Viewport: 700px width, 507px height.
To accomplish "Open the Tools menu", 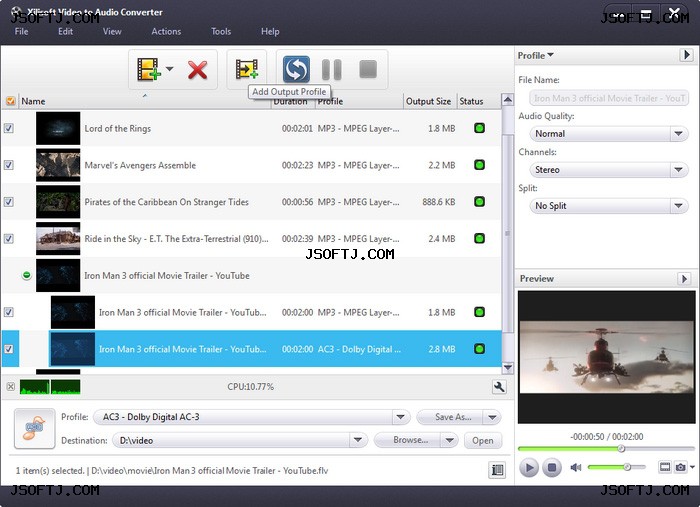I will [221, 31].
